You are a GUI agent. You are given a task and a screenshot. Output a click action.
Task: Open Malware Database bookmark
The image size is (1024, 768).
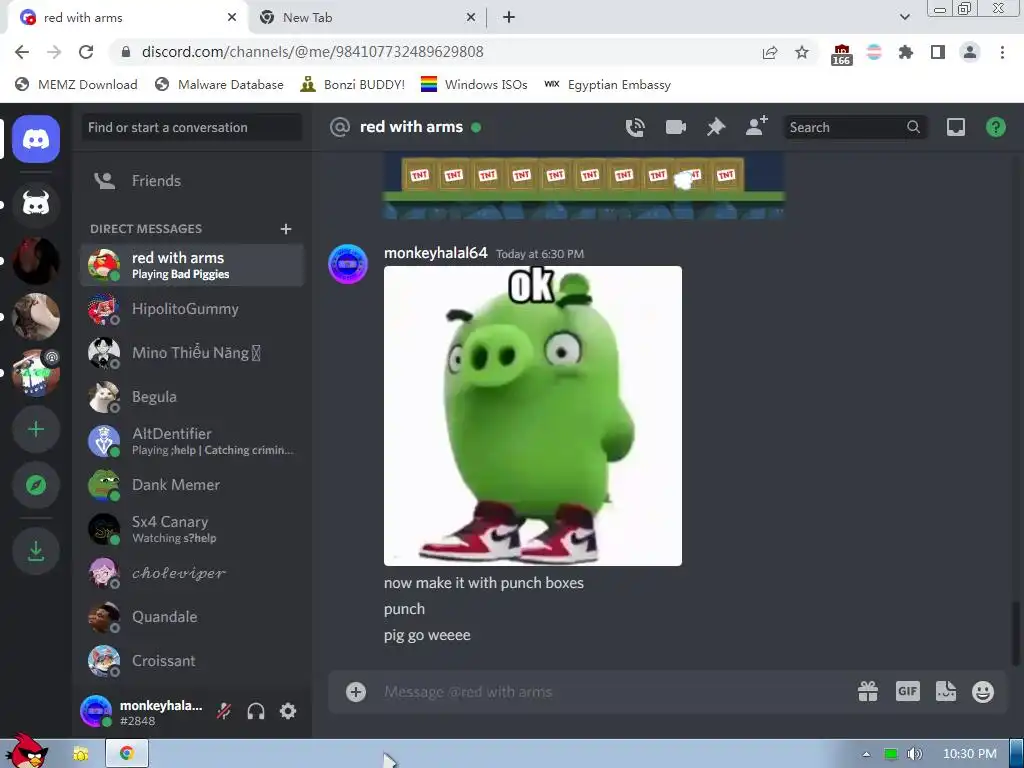219,84
